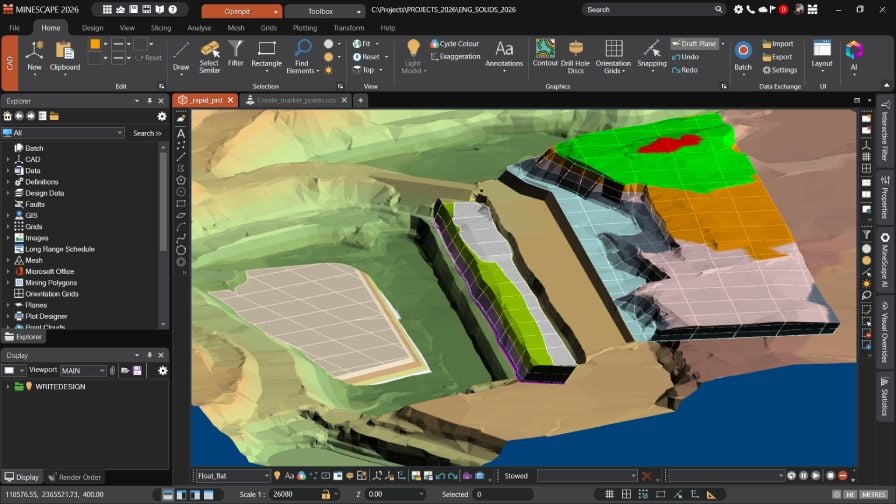
Task: Click the Display panel settings gear
Action: (163, 371)
